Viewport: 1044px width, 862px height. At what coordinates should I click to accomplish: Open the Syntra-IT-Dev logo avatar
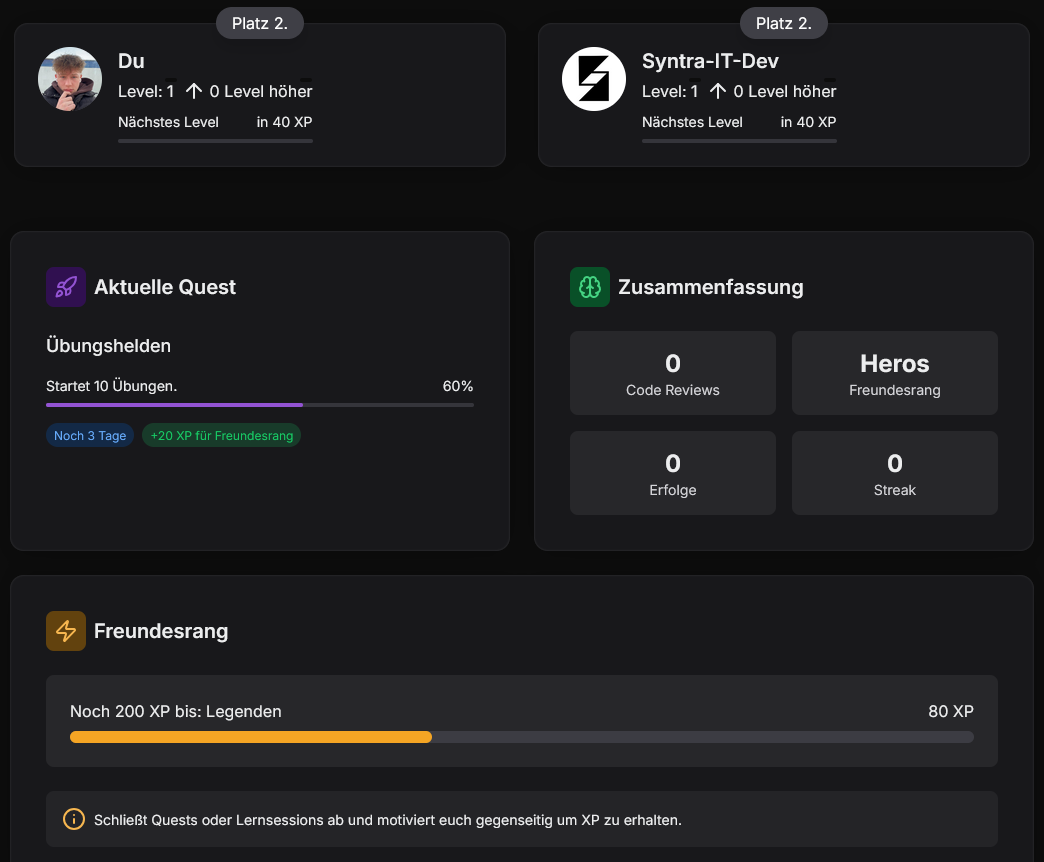[x=594, y=79]
